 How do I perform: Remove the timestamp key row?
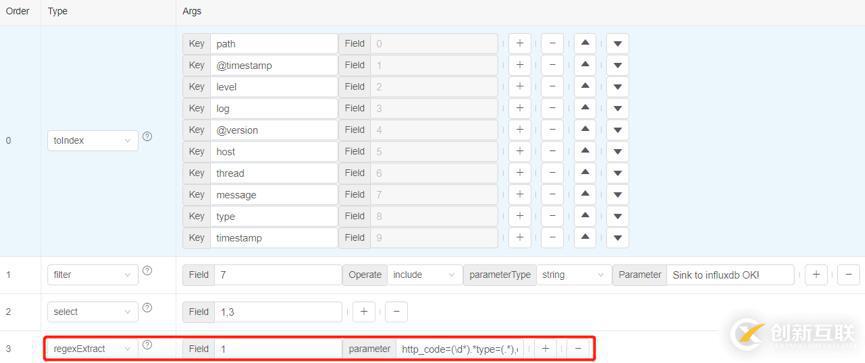tap(552, 238)
